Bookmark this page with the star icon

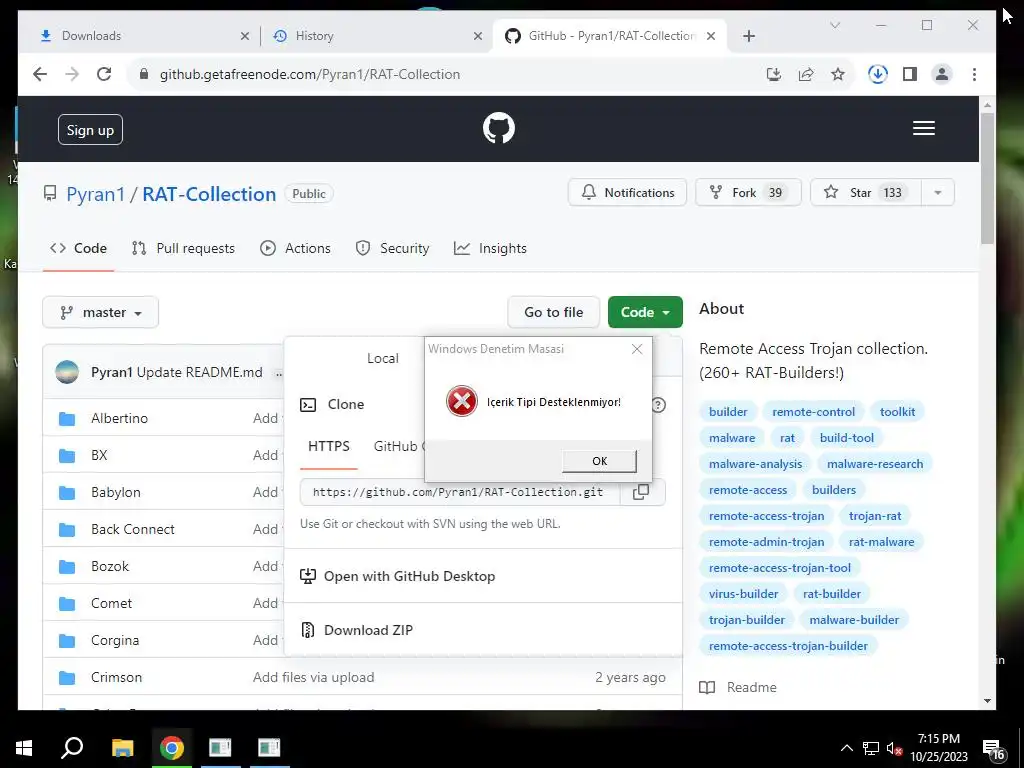pos(838,74)
